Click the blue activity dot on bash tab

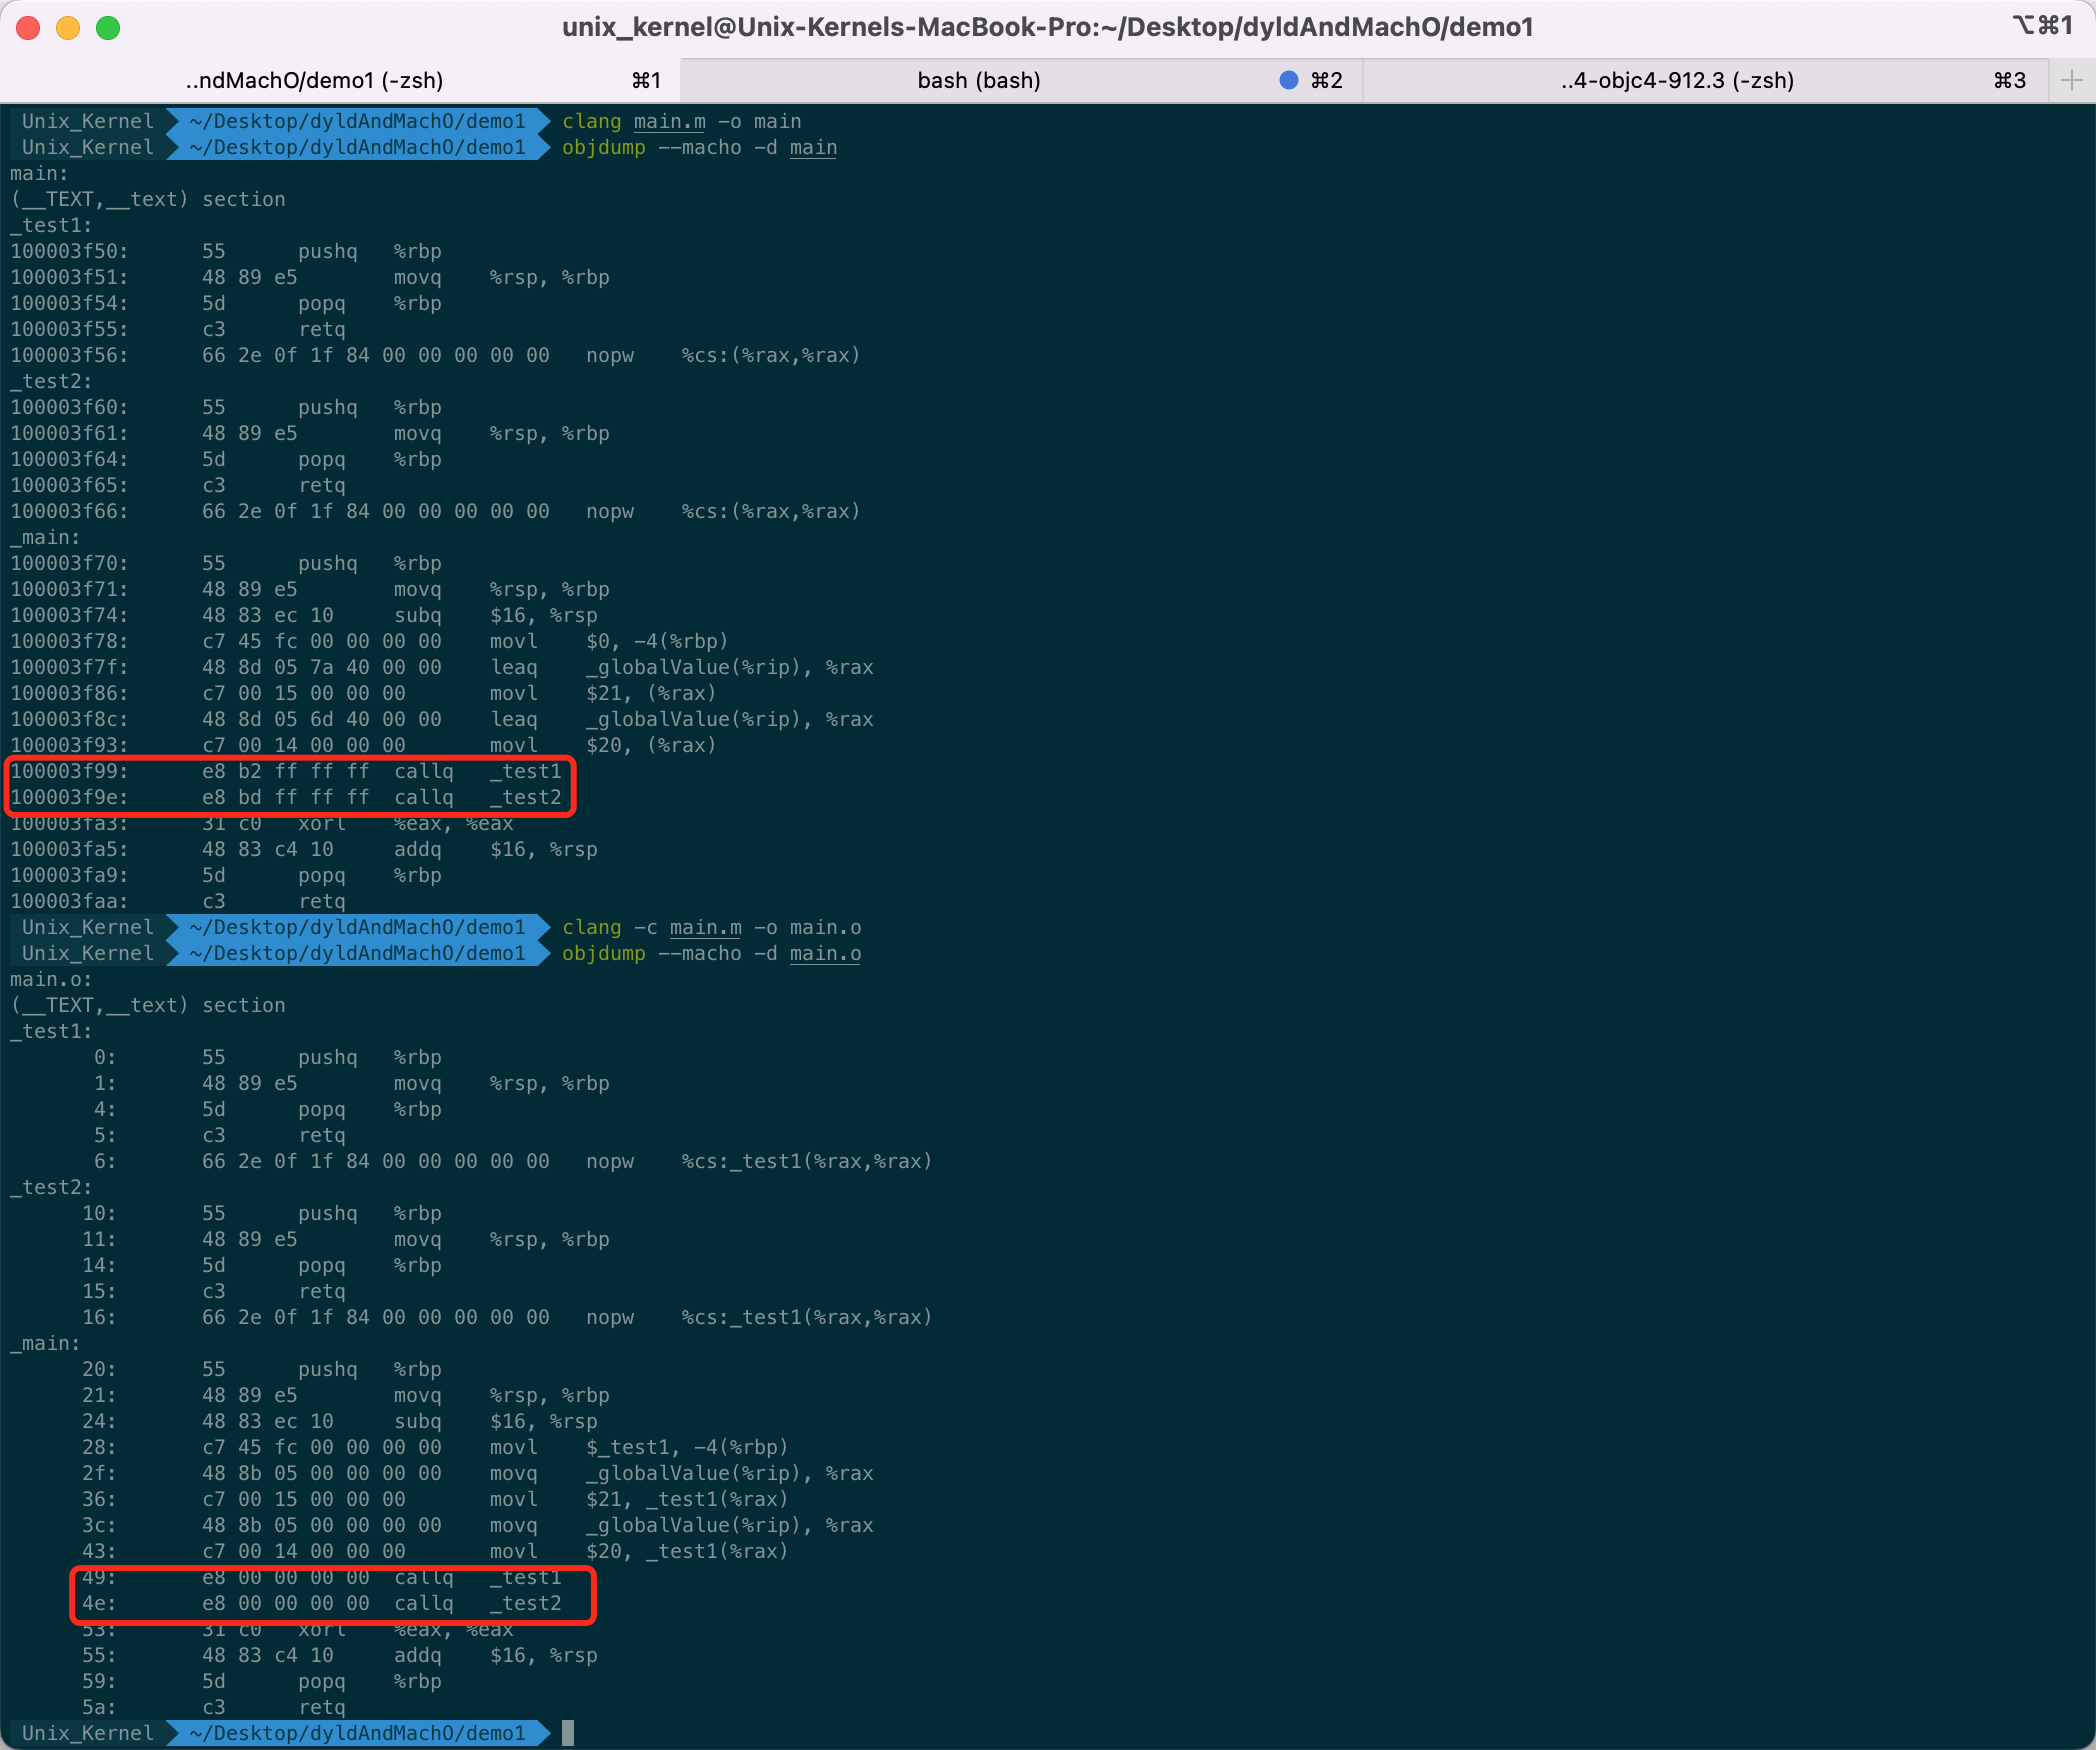[x=1288, y=80]
